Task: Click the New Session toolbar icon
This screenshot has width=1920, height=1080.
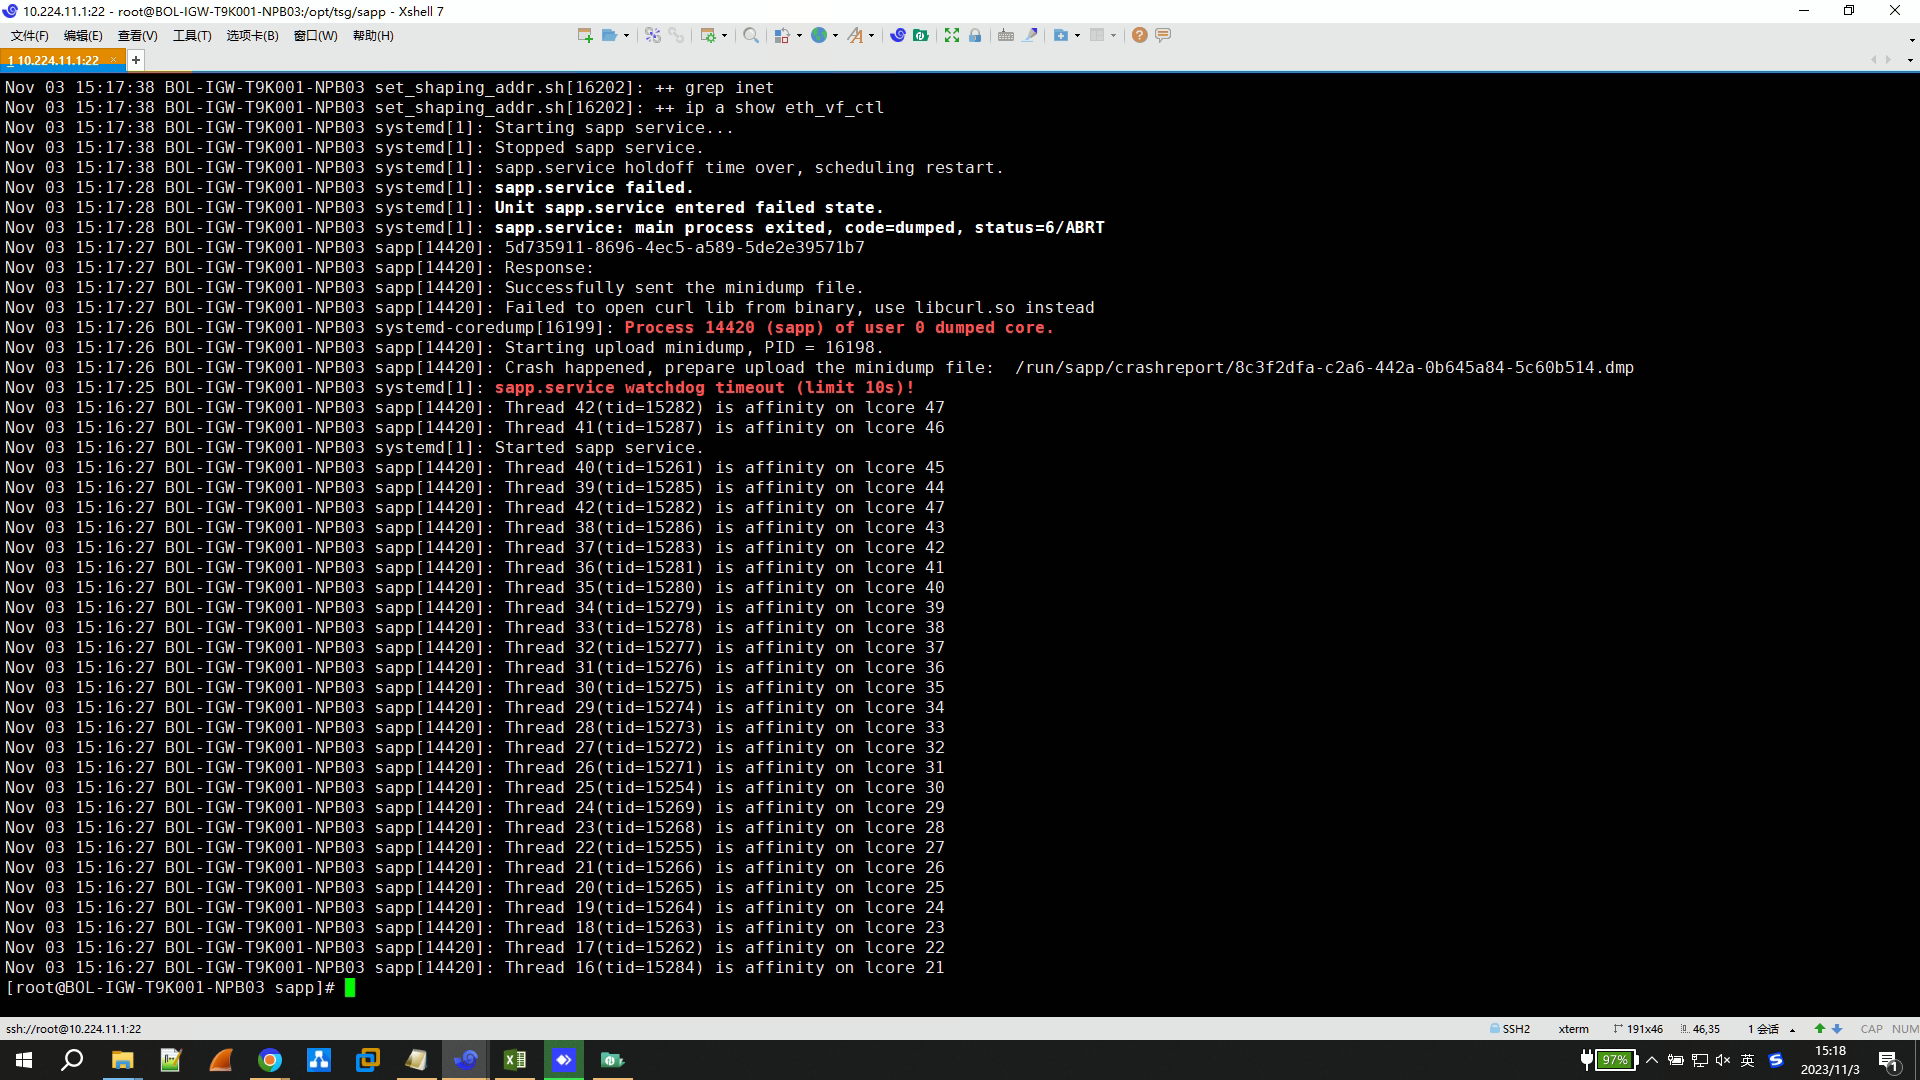Action: coord(585,35)
